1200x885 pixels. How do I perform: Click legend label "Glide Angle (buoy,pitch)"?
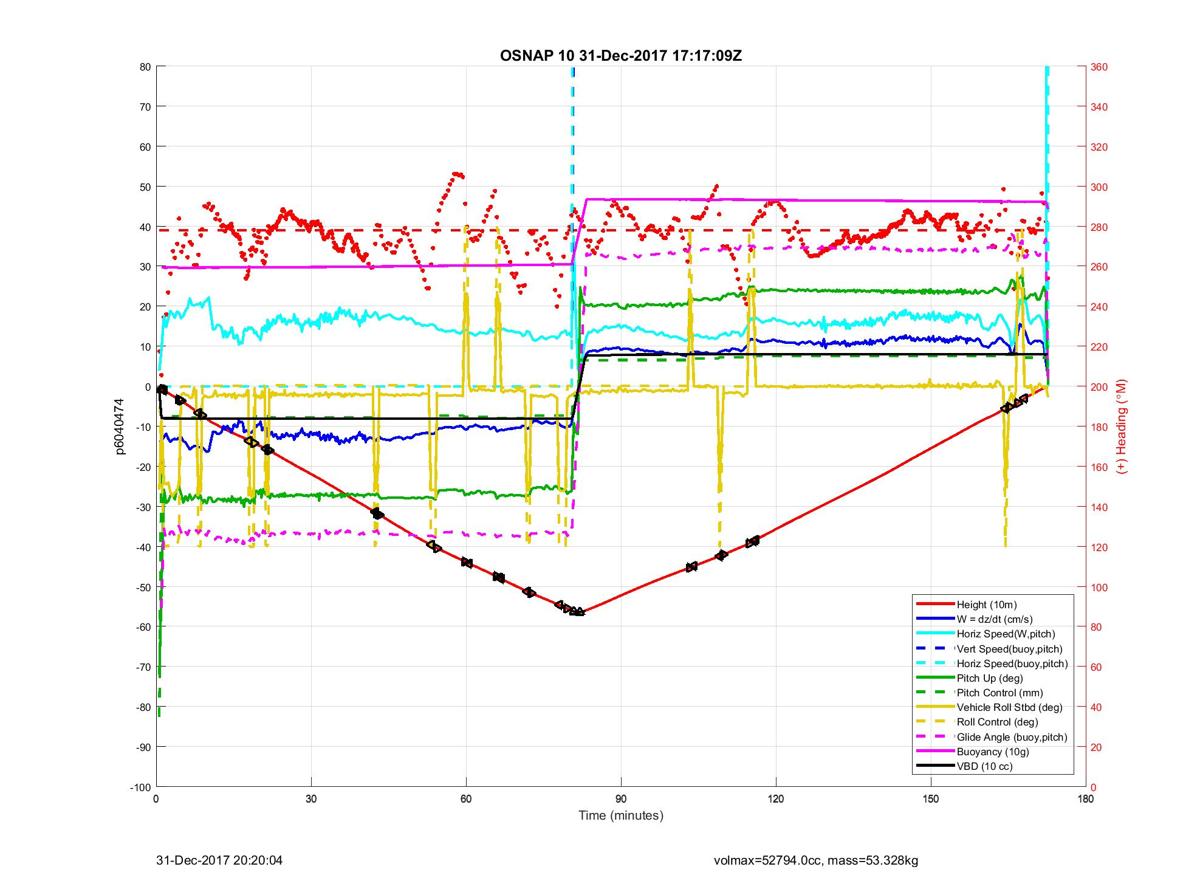point(1012,737)
